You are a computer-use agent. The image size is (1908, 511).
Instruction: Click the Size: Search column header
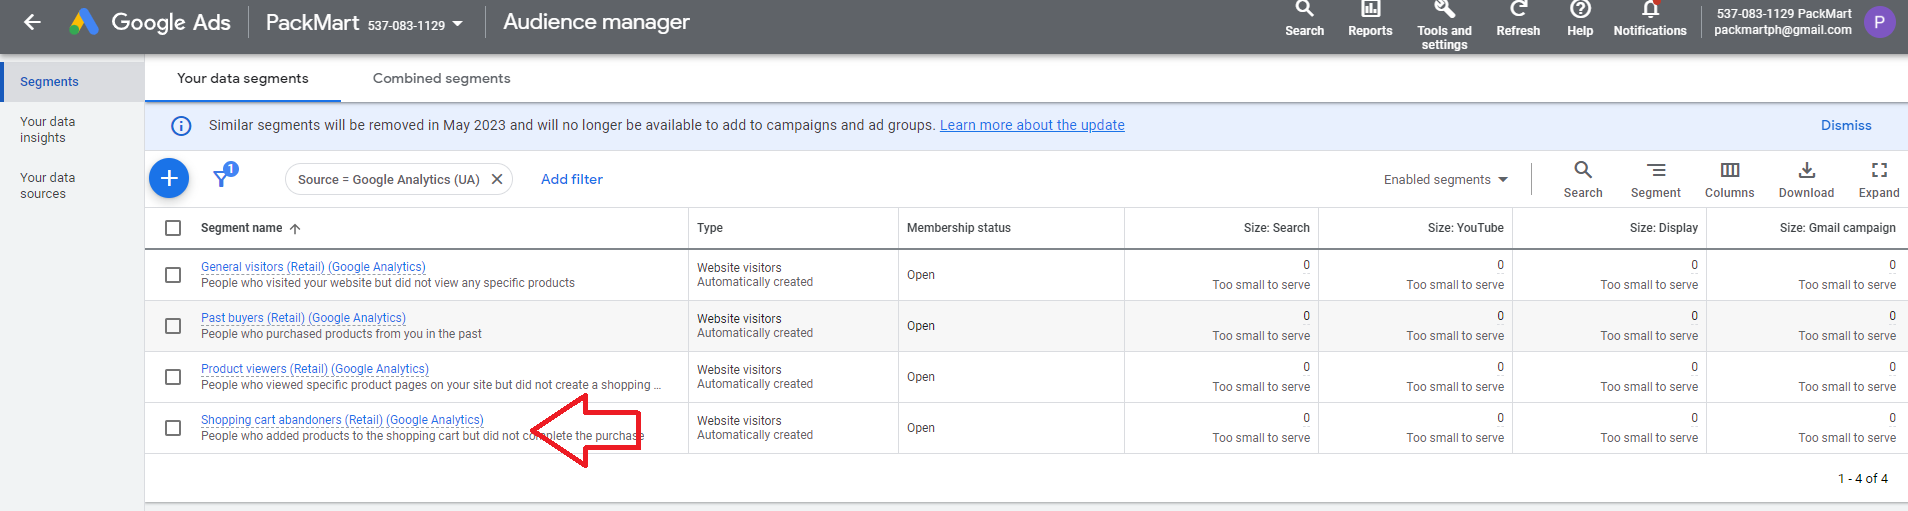click(1277, 228)
